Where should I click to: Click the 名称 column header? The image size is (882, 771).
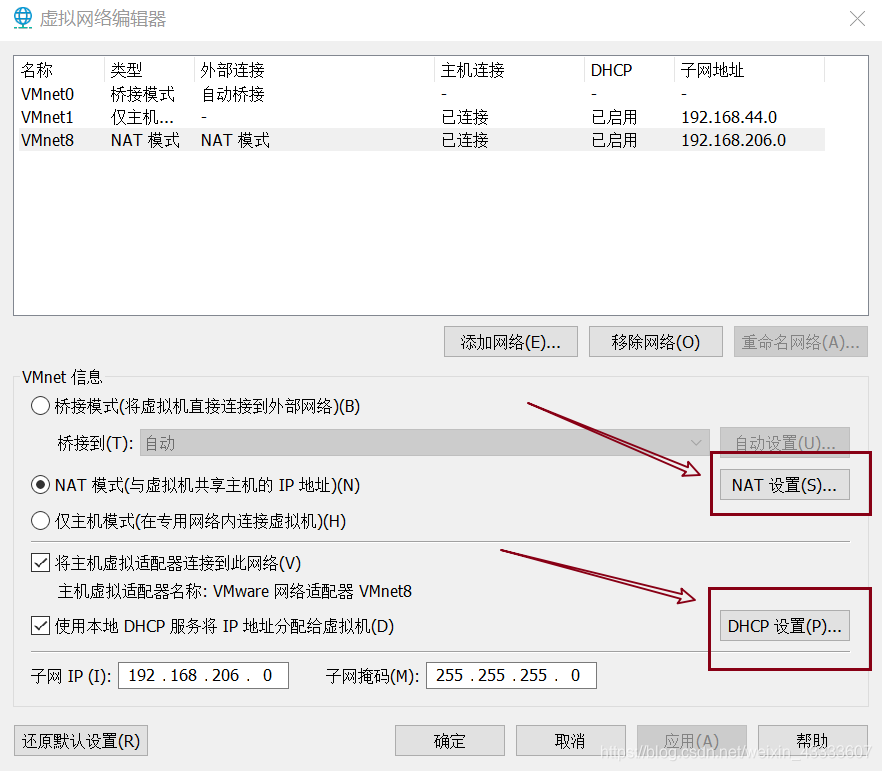pyautogui.click(x=61, y=70)
